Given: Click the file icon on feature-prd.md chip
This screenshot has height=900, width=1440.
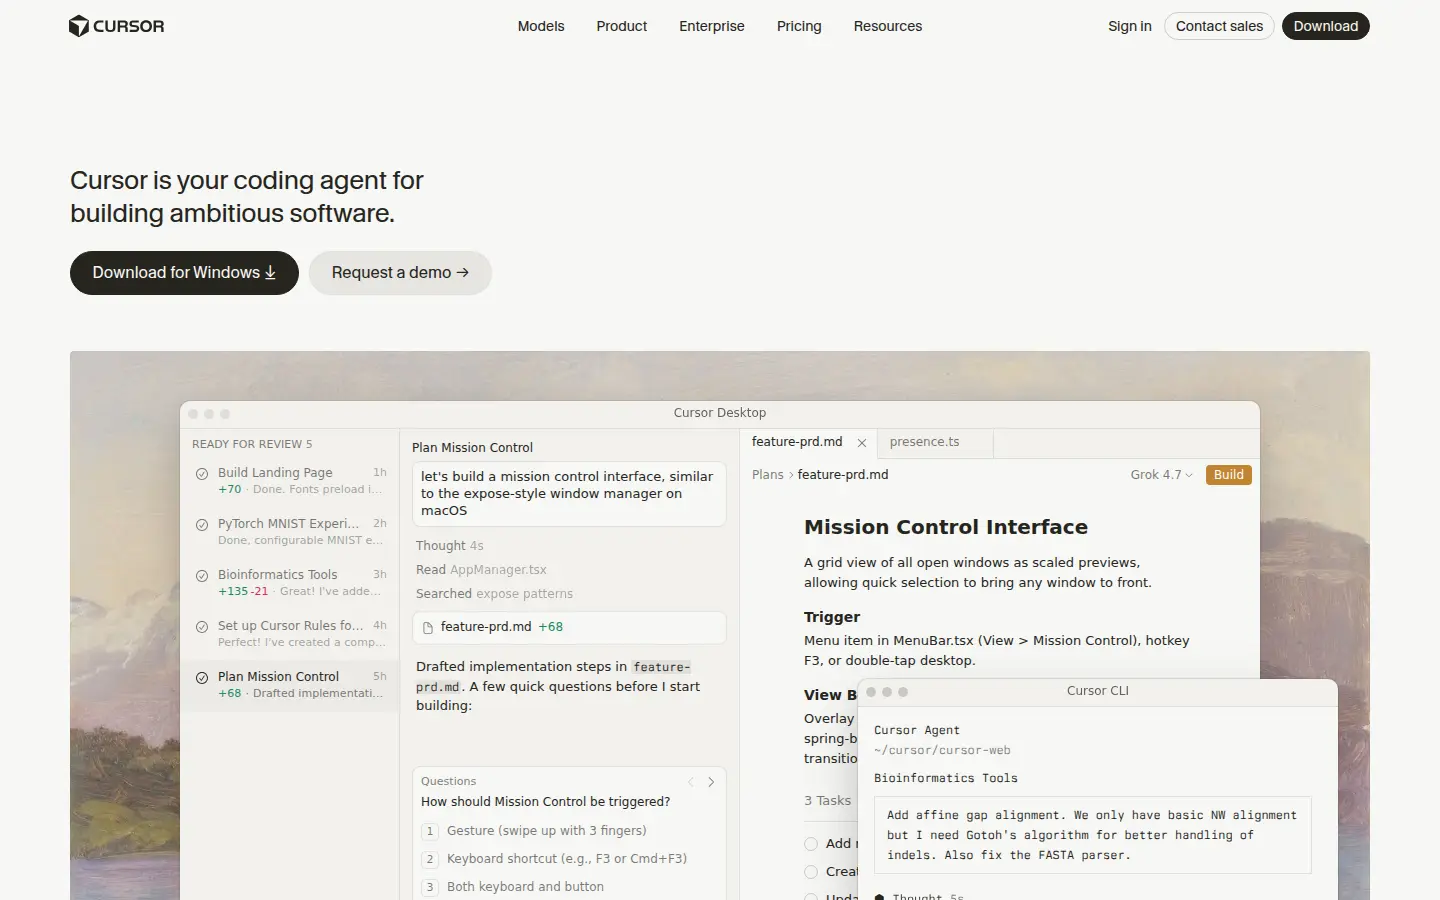Looking at the screenshot, I should (428, 628).
